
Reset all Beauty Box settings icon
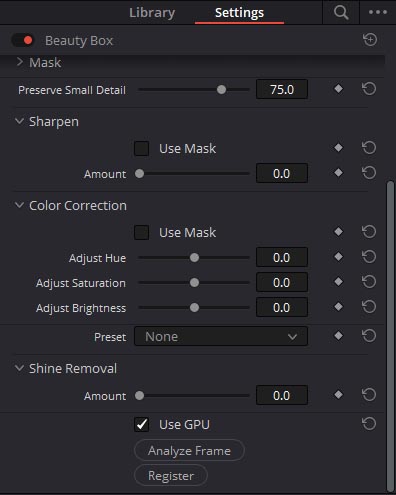370,40
